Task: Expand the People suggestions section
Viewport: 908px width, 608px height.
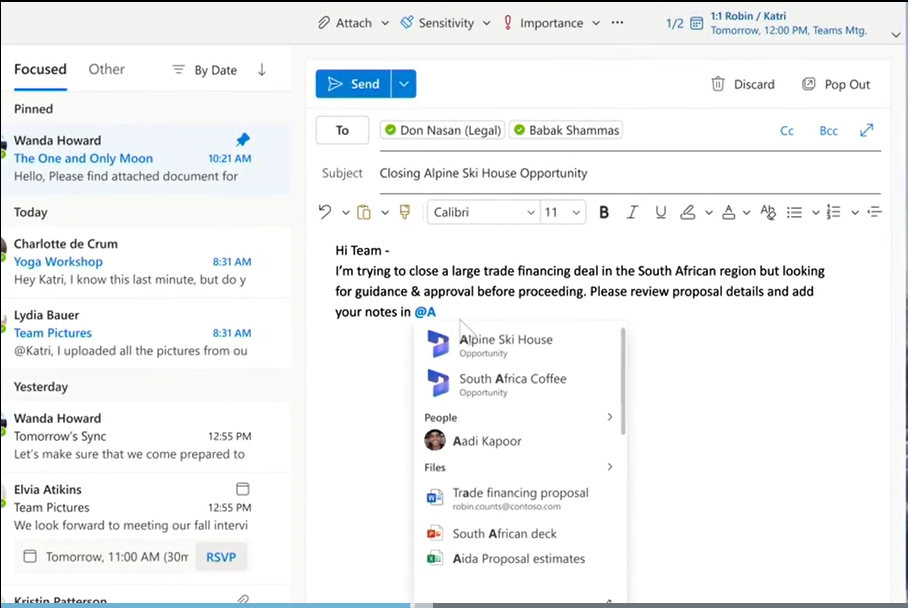Action: pos(610,417)
